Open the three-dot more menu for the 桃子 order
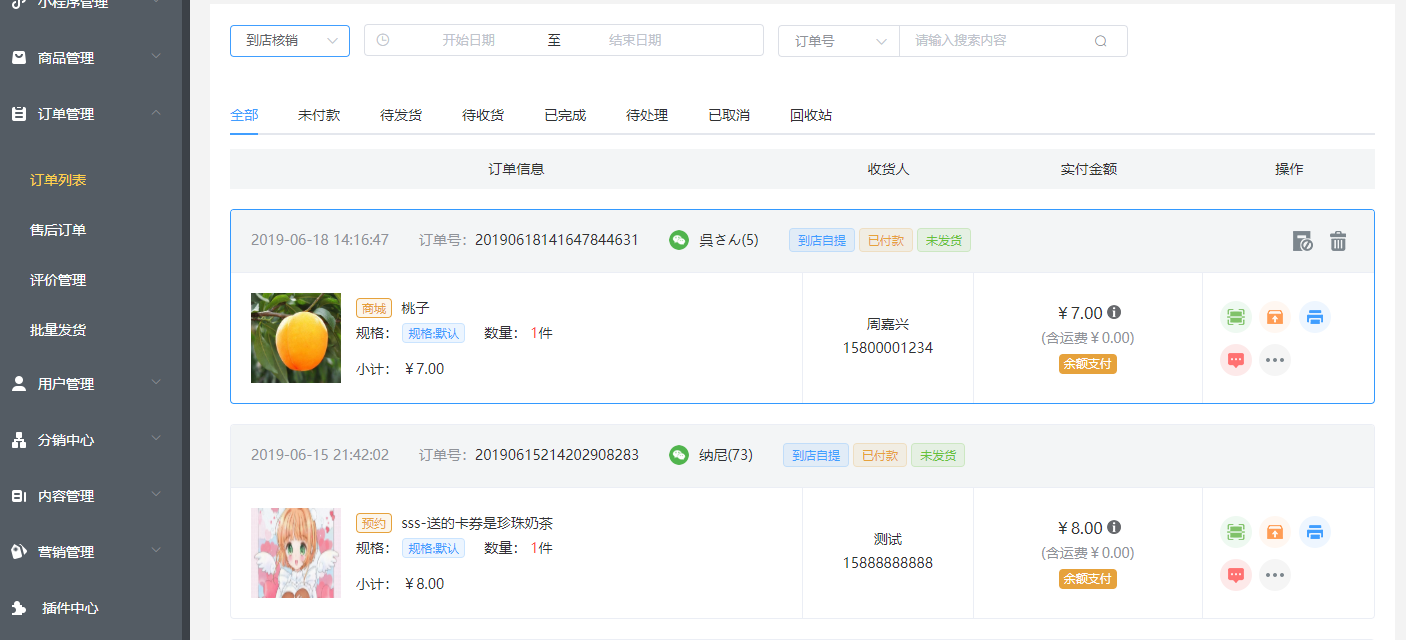Screen dimensions: 1406x640 pyautogui.click(x=1275, y=360)
